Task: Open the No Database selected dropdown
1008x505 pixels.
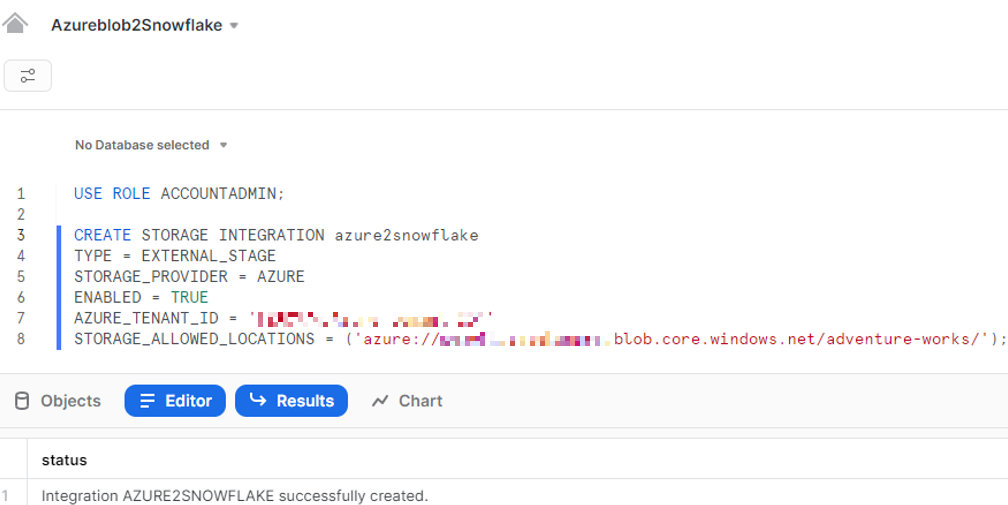Action: pos(151,145)
